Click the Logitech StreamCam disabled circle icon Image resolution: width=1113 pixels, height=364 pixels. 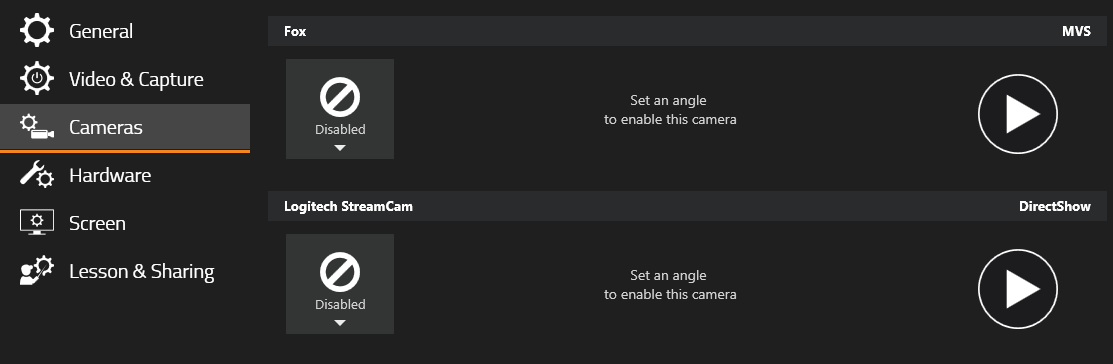coord(340,272)
